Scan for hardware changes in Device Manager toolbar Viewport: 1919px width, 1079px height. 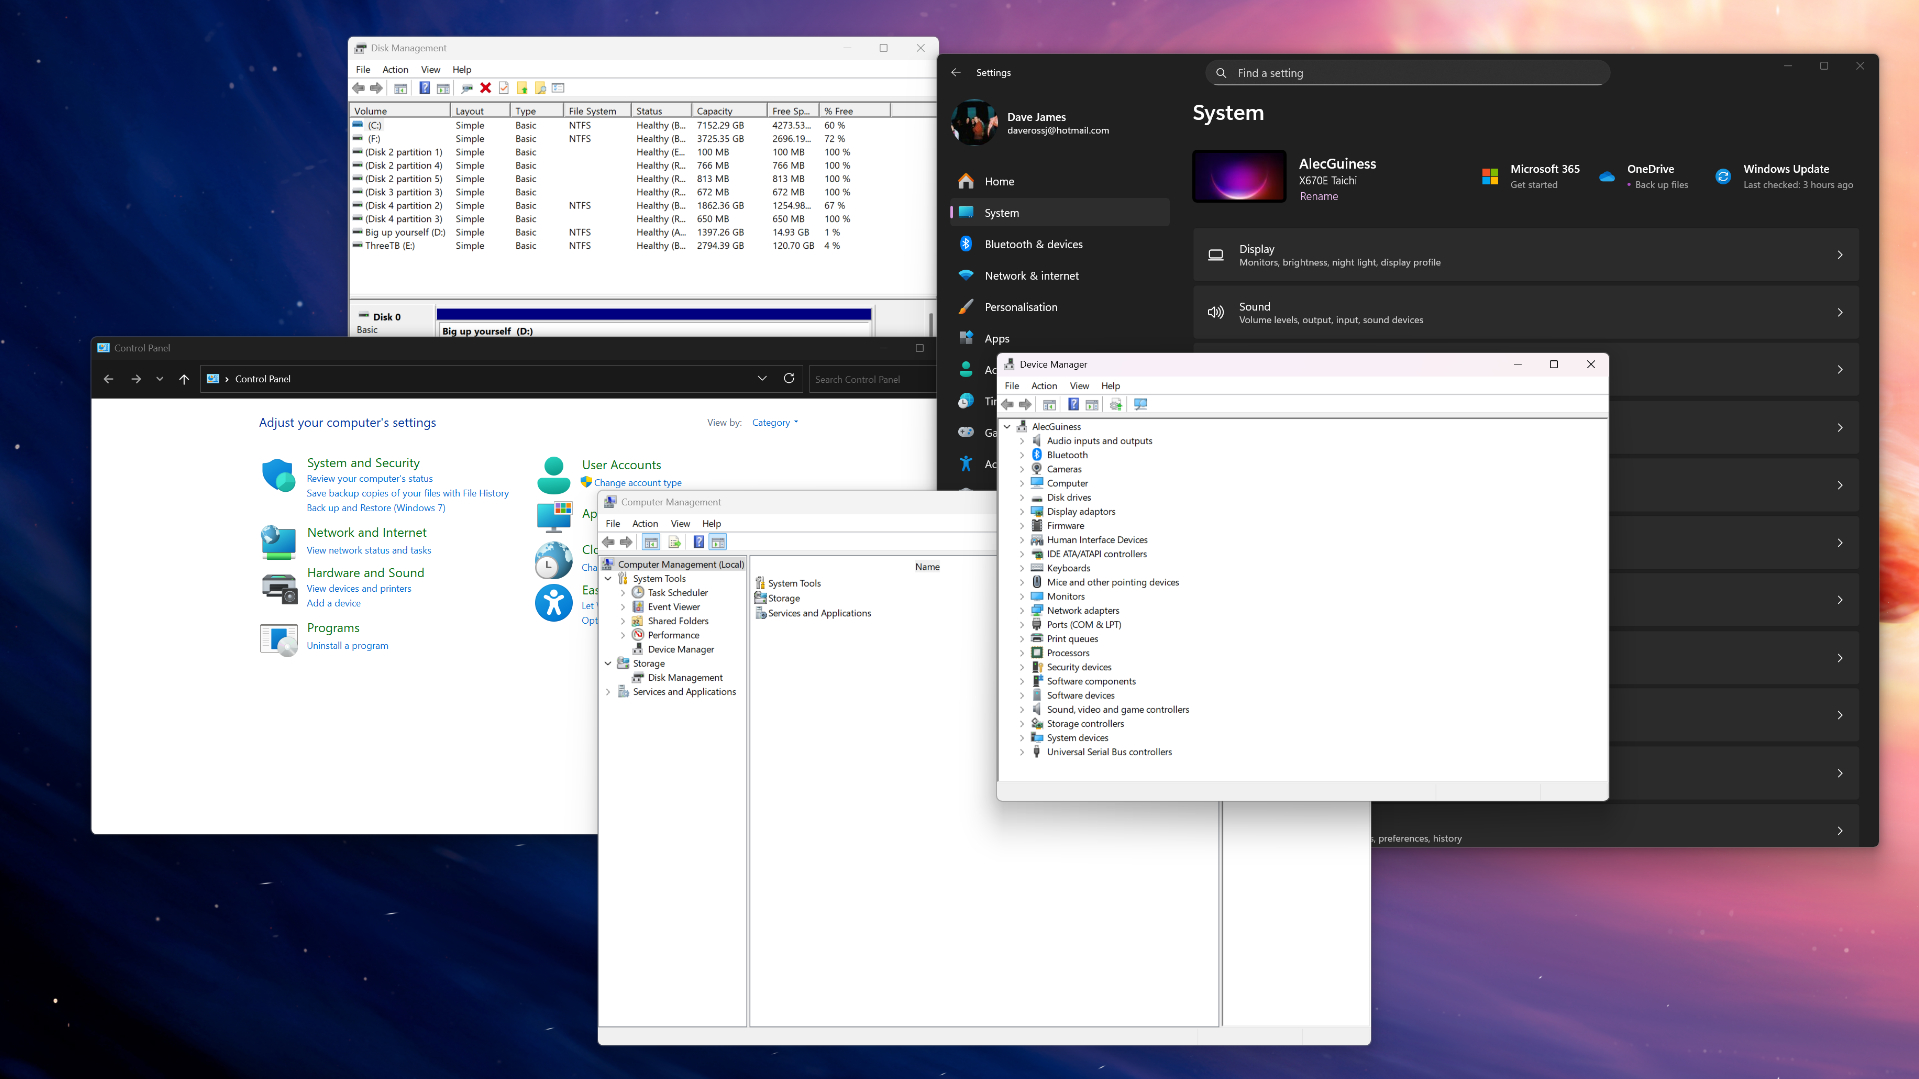[1140, 404]
